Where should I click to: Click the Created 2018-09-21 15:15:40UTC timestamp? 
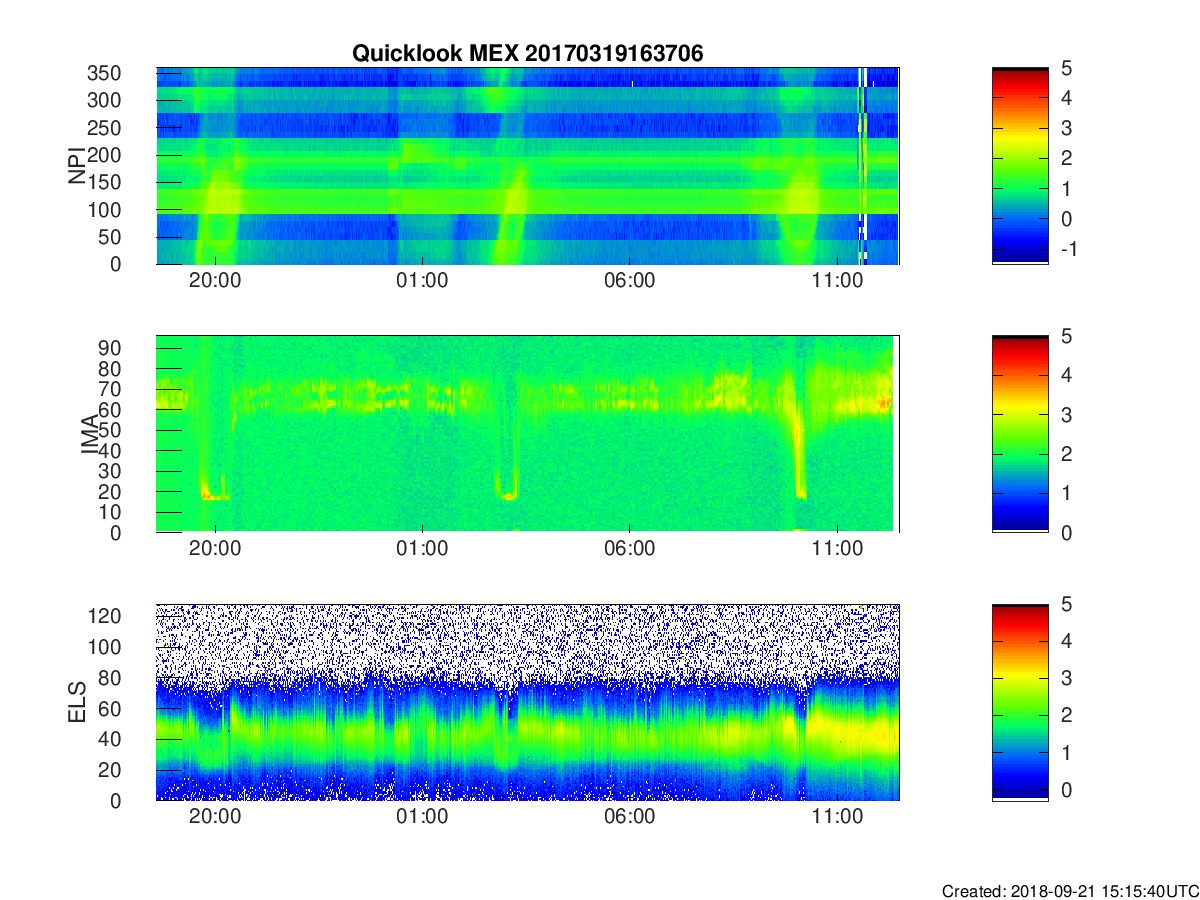1070,890
